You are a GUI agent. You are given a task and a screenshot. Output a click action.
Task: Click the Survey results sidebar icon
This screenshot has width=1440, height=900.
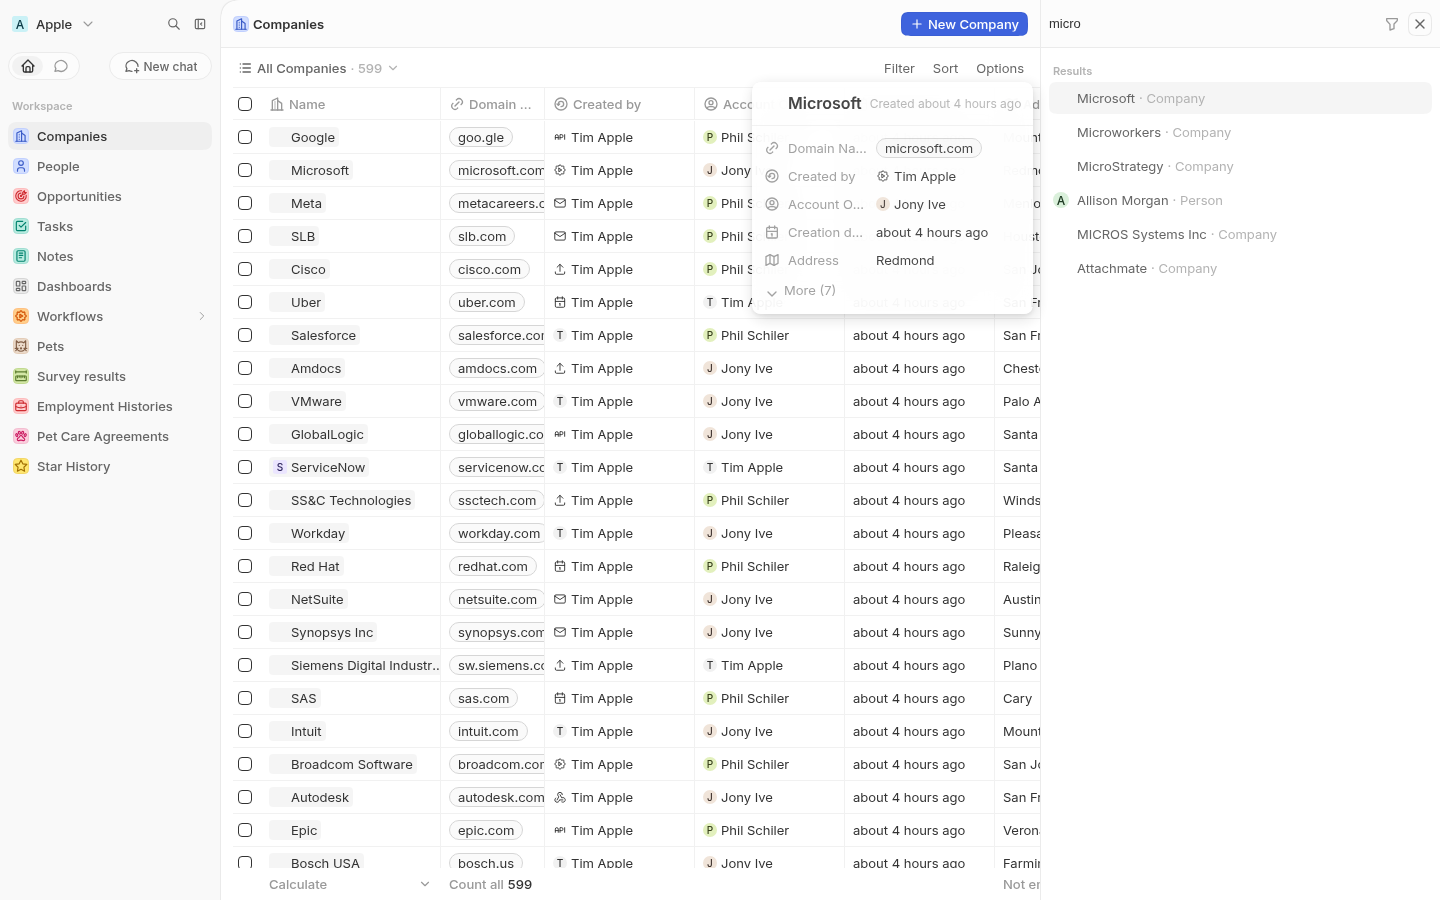point(21,376)
